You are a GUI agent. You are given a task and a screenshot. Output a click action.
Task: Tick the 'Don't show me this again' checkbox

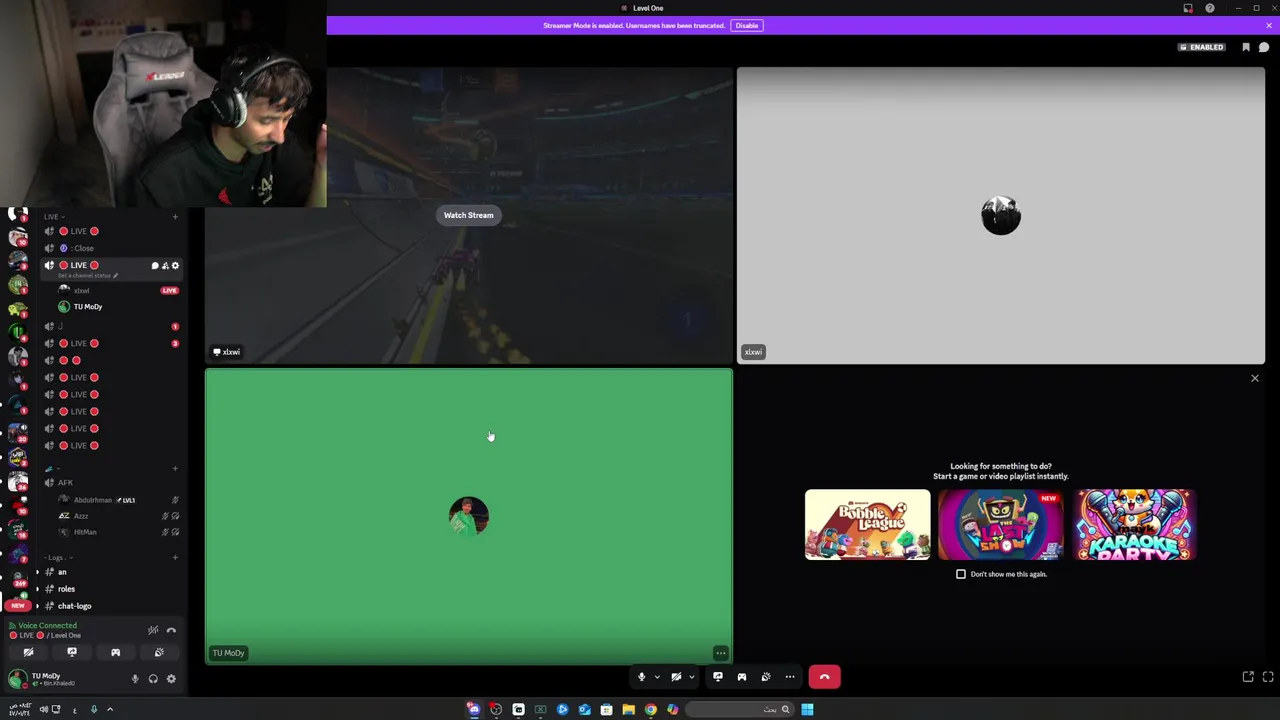tap(961, 574)
